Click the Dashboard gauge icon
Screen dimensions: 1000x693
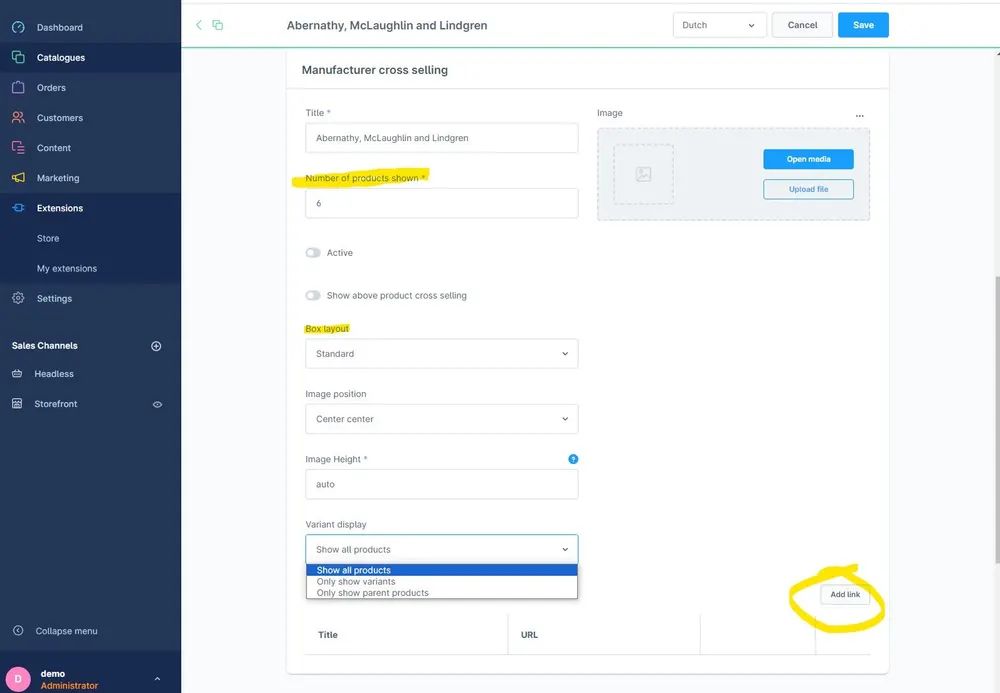(18, 27)
